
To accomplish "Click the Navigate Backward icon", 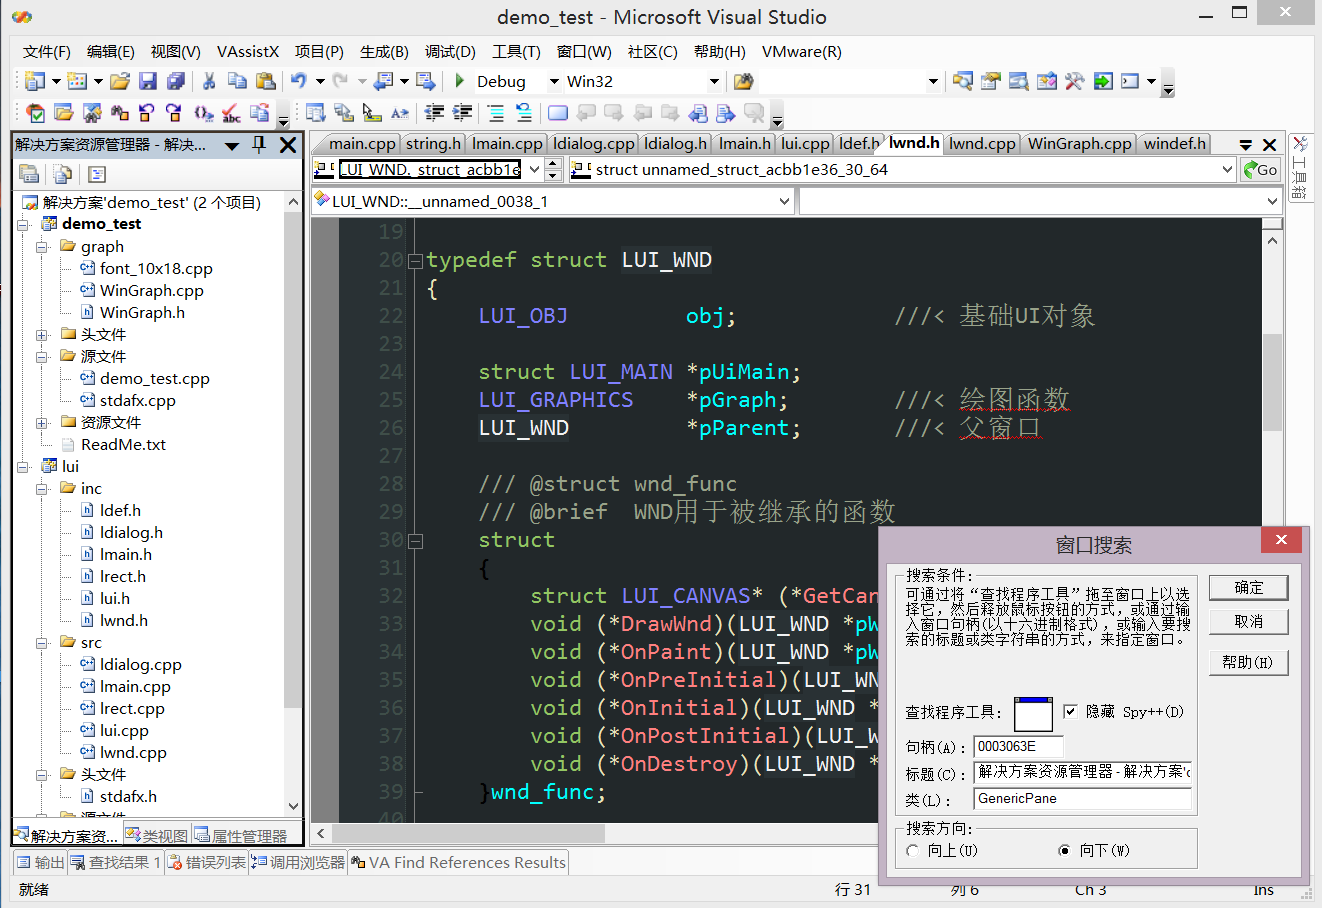I will 383,81.
